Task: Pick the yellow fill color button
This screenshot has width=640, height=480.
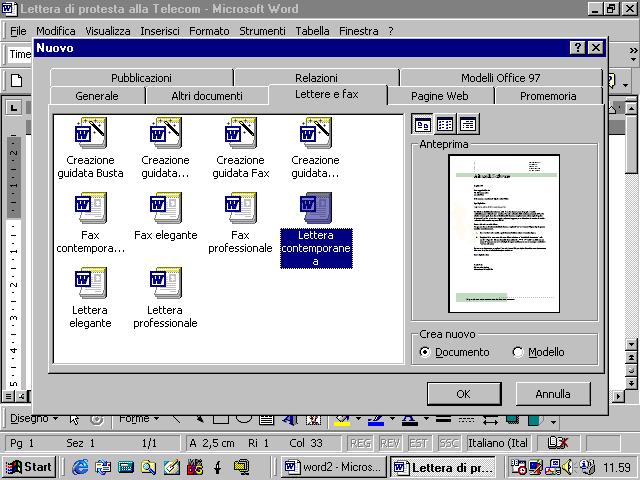Action: pos(342,420)
